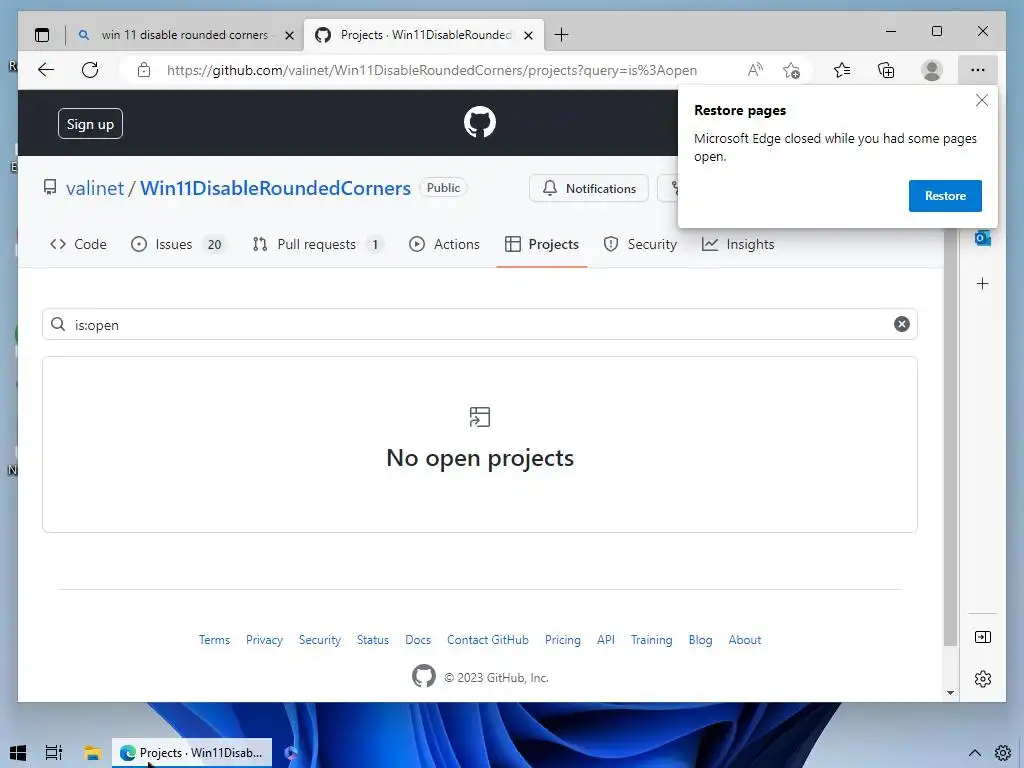Open Win11DisableRoundedCorners repository link

pos(275,188)
